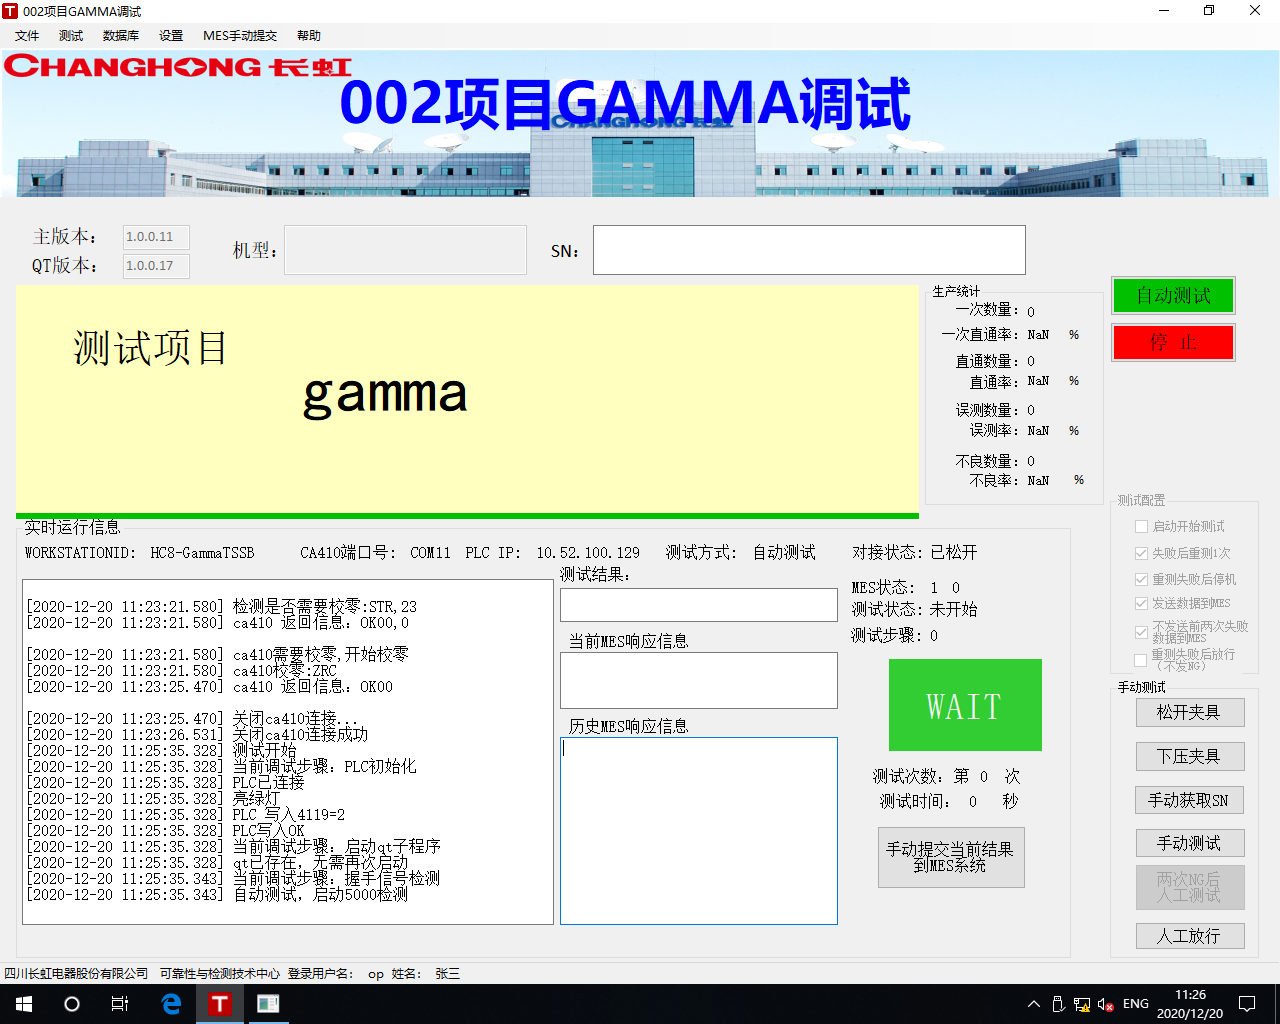Show hidden system tray icons
Screen dimensions: 1280x1024
tap(1034, 1004)
